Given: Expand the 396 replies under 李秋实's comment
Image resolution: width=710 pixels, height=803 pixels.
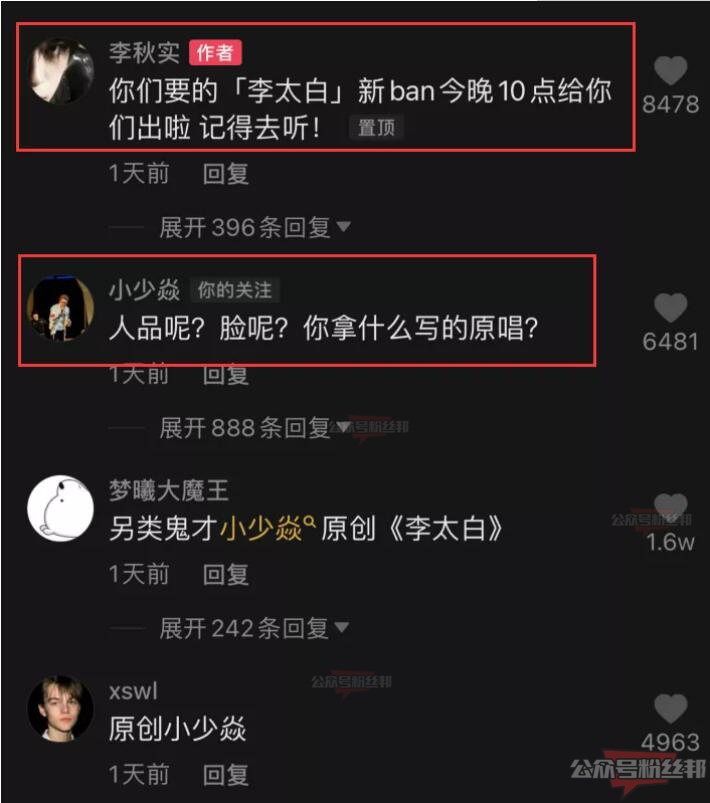Looking at the screenshot, I should click(255, 227).
